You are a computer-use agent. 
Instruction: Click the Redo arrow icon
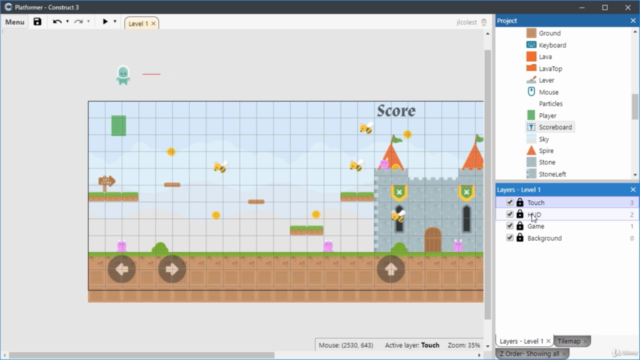(x=78, y=22)
